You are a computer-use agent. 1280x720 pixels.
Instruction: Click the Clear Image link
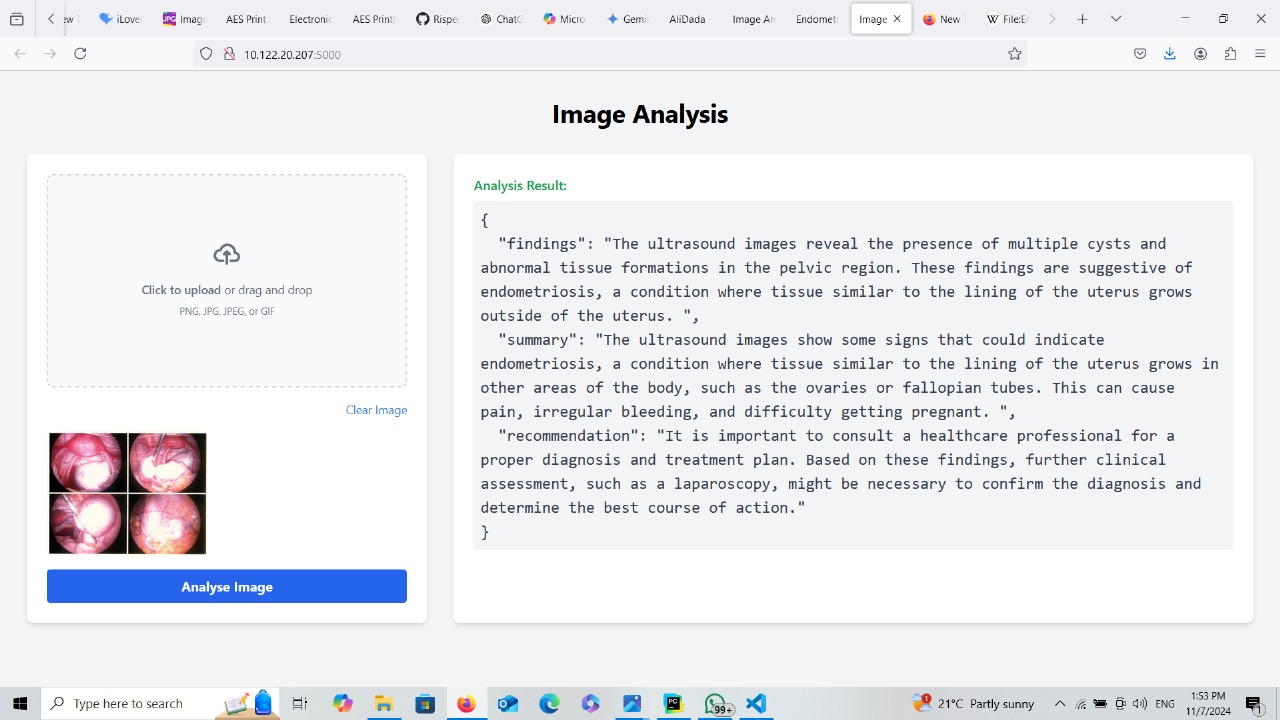[376, 410]
